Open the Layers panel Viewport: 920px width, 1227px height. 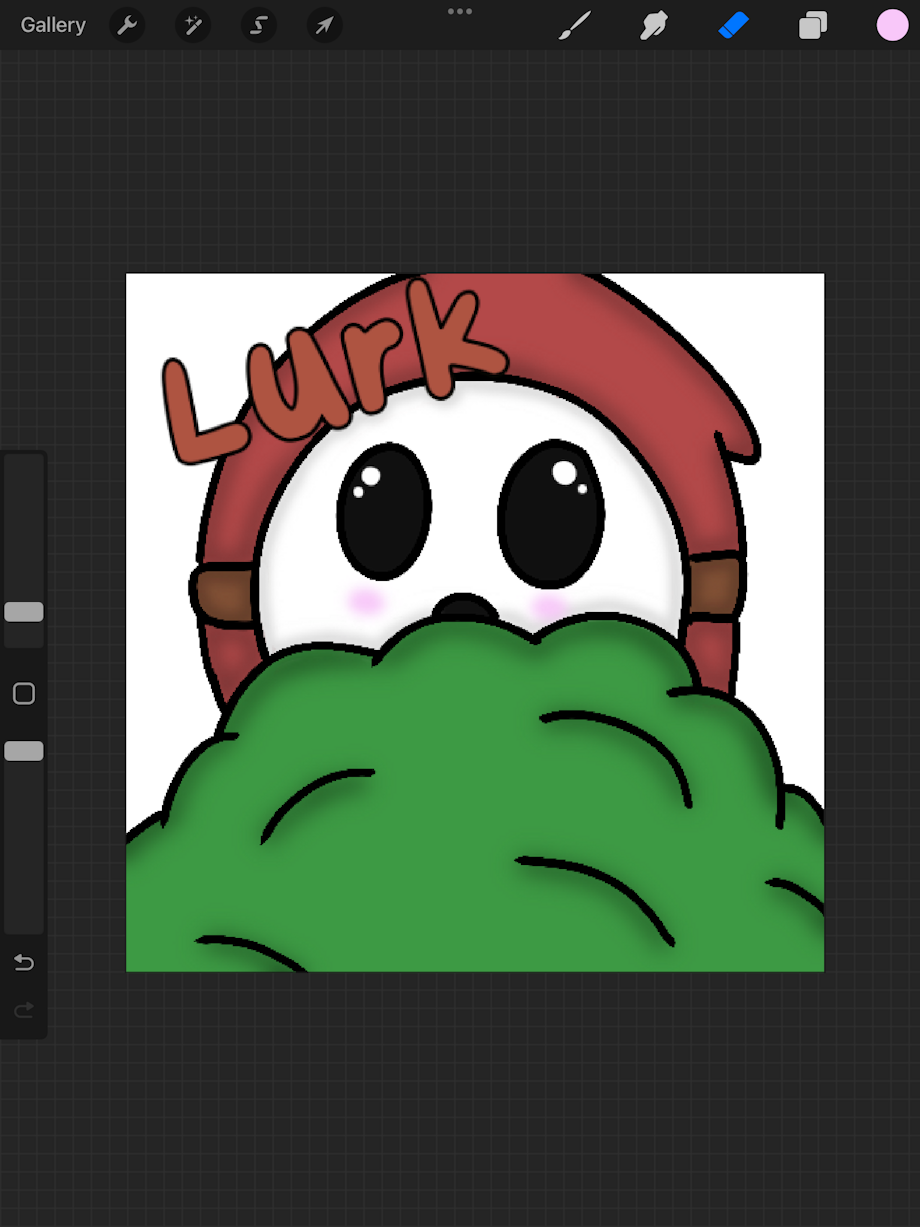(813, 25)
